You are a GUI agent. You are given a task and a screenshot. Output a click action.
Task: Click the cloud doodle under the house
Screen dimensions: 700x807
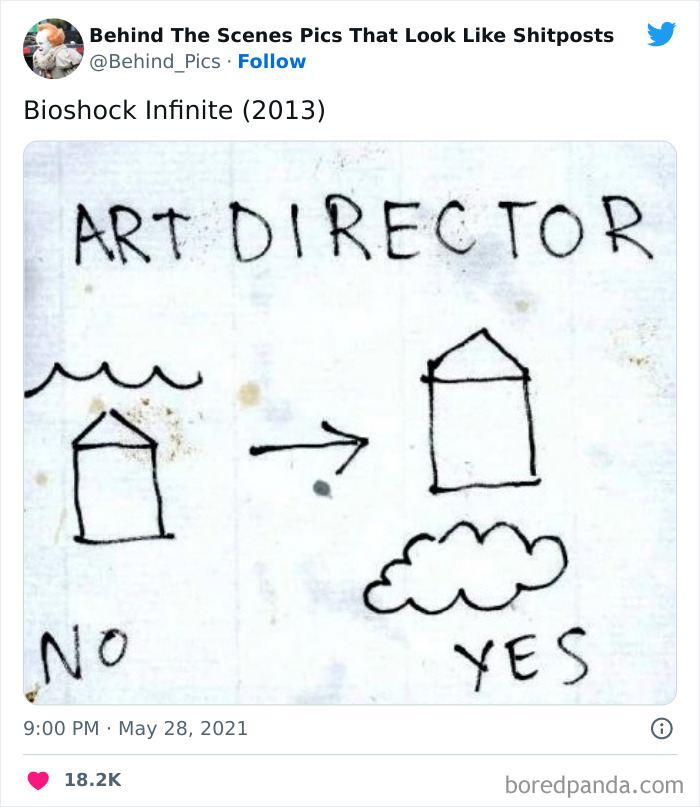tap(465, 568)
